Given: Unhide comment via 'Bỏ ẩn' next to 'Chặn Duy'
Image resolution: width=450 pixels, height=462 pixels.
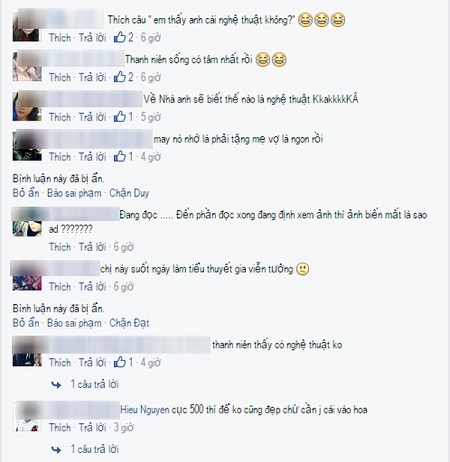Looking at the screenshot, I should (x=26, y=193).
